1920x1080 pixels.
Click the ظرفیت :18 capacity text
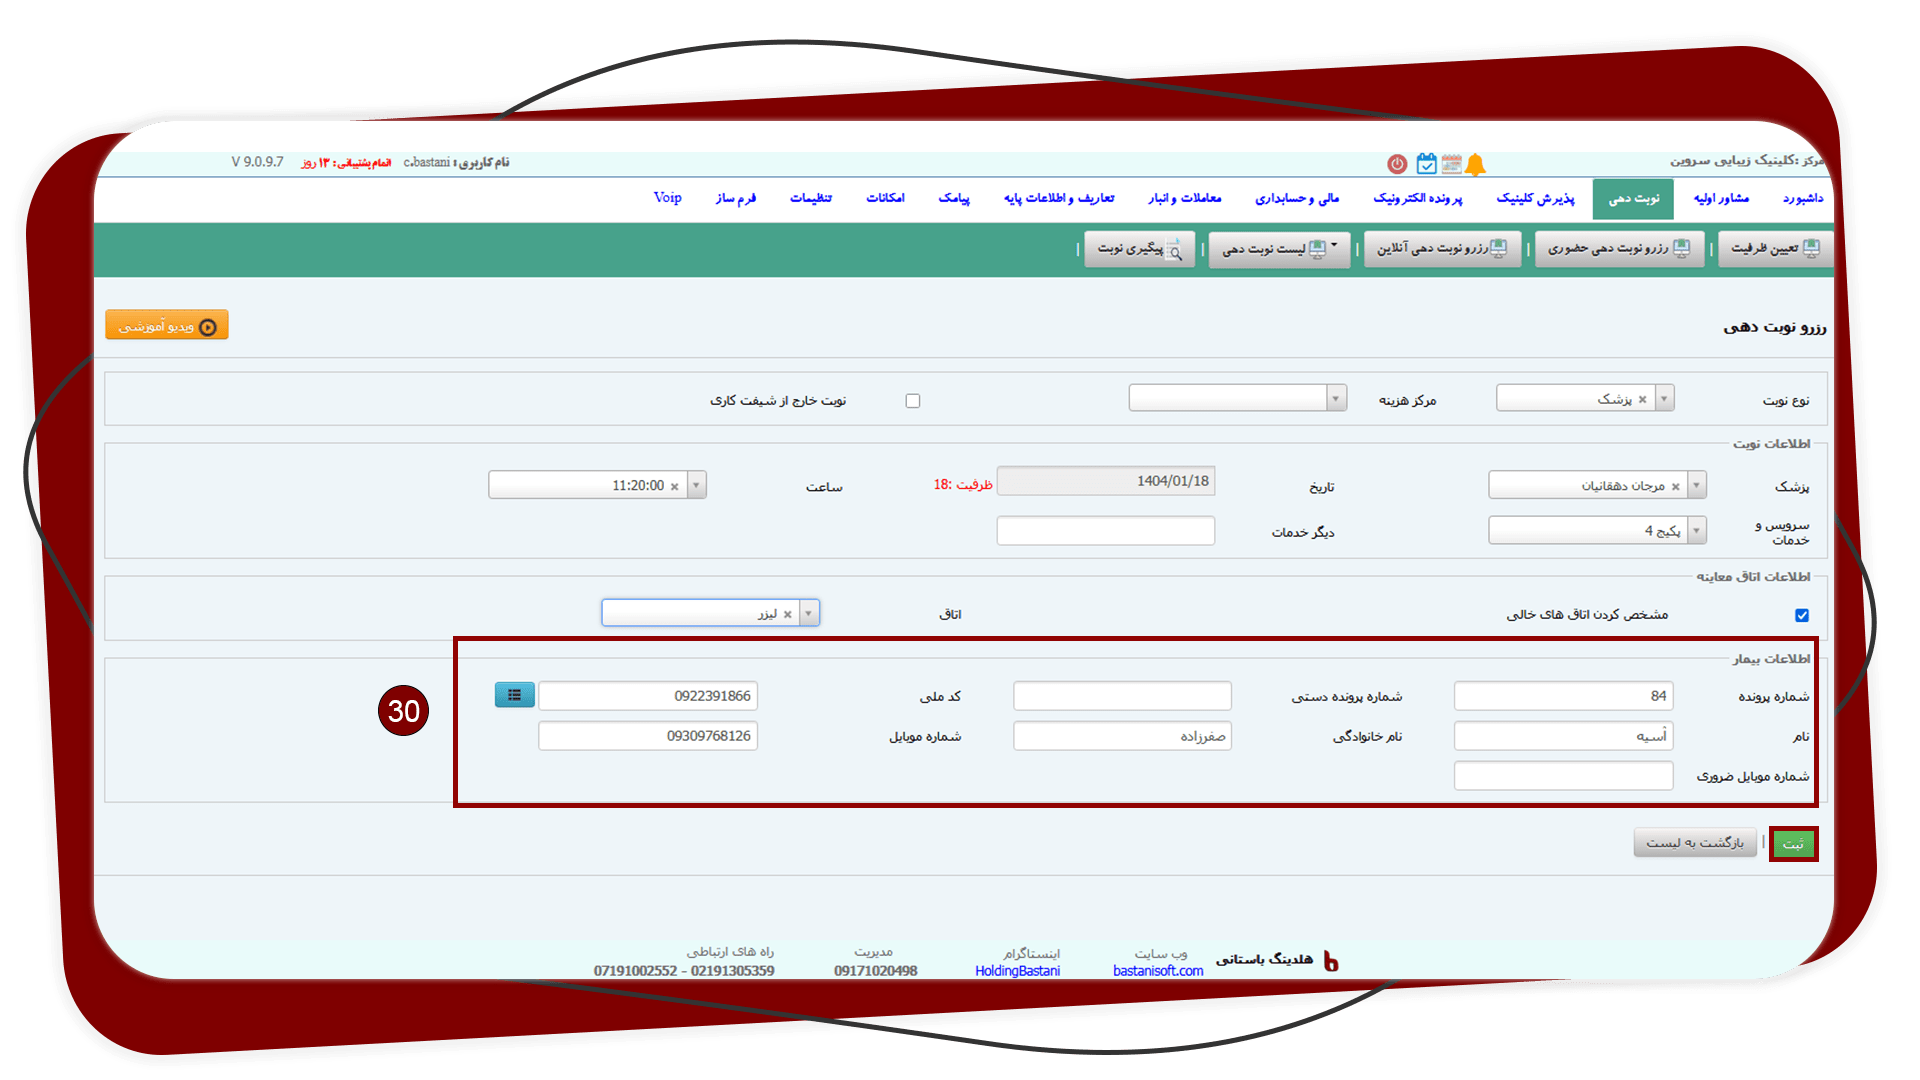[x=963, y=485]
